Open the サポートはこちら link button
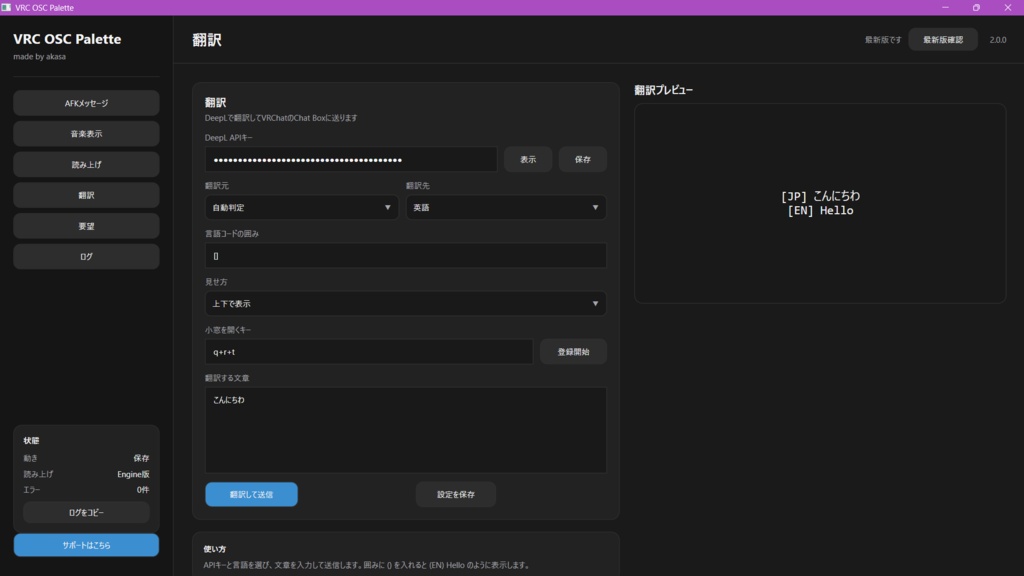This screenshot has height=576, width=1024. coord(86,545)
